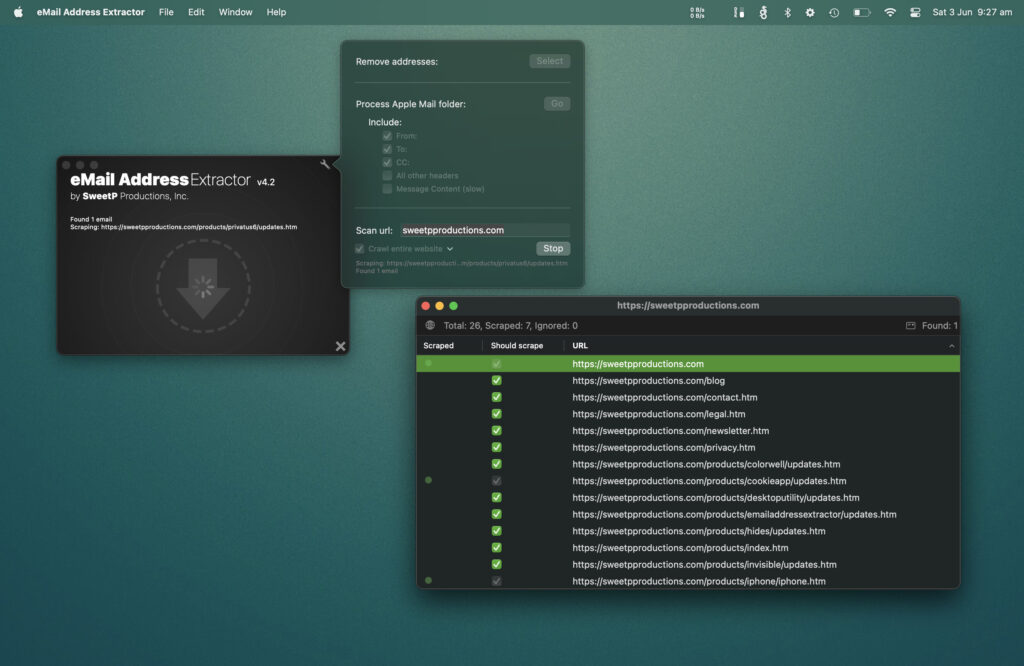Click the Select button for Remove addresses
The width and height of the screenshot is (1024, 666).
tap(549, 61)
